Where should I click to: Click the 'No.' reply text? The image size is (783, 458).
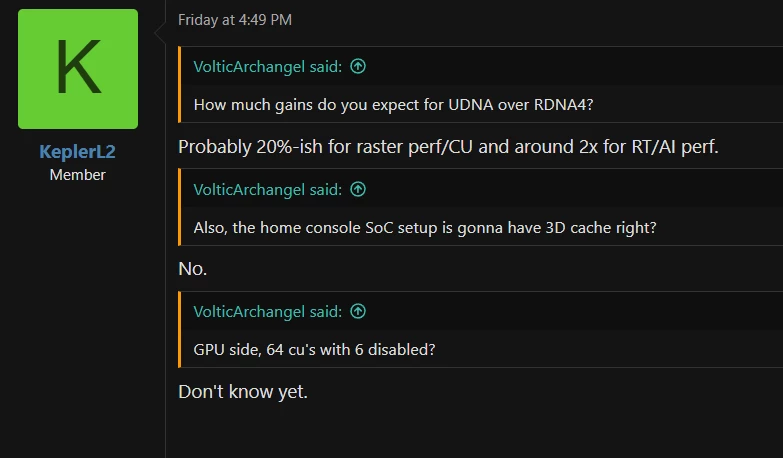(x=193, y=268)
